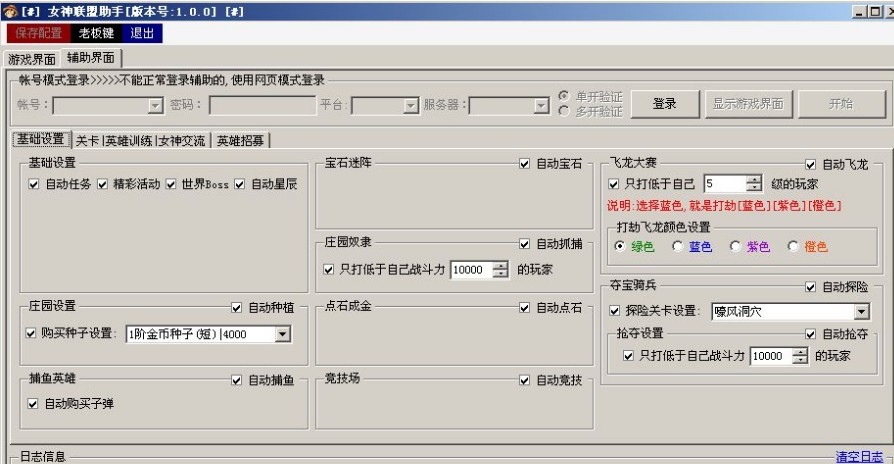
Task: Select the 蓝色 dragon color radio
Action: (678, 246)
